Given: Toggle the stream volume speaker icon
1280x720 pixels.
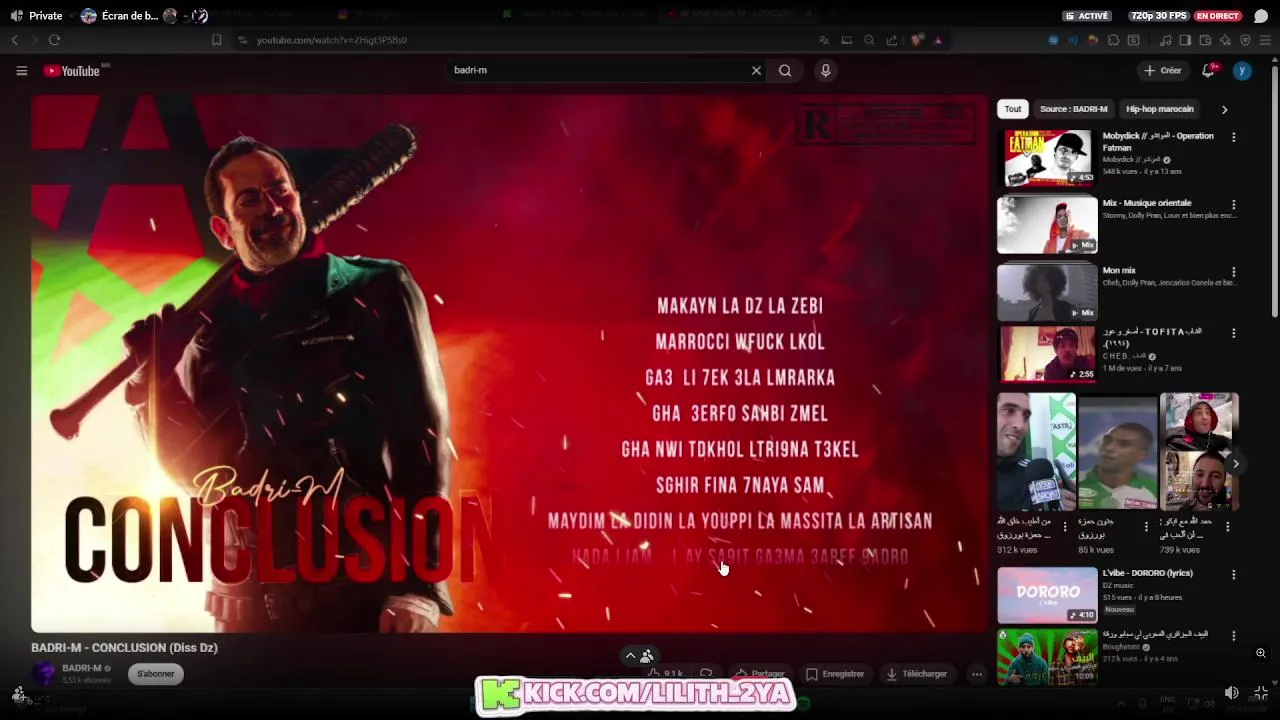Looking at the screenshot, I should coord(1232,692).
